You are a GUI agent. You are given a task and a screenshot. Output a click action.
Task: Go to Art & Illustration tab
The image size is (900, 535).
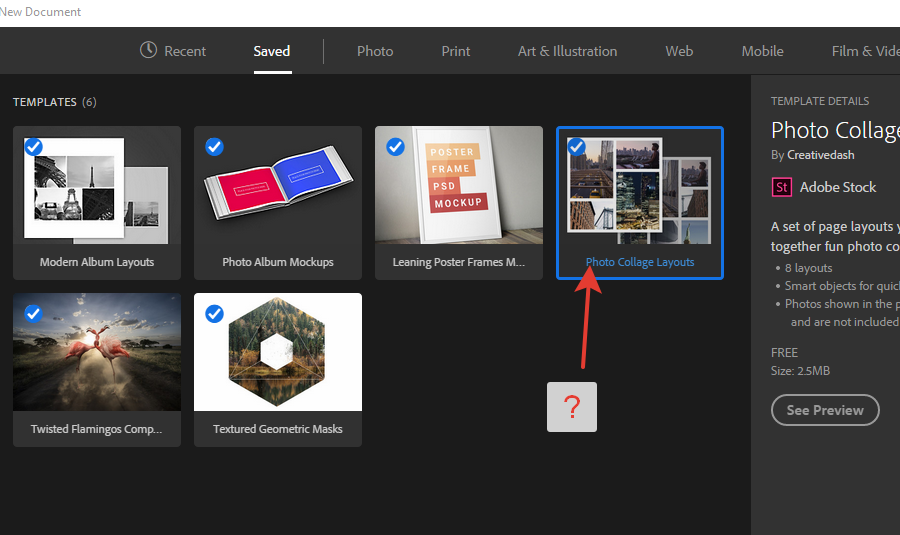(567, 51)
